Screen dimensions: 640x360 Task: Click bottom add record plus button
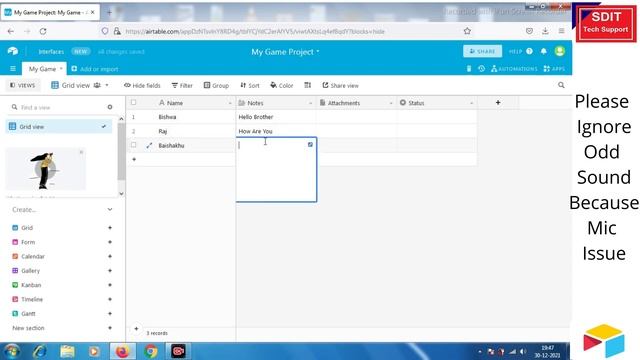136,329
